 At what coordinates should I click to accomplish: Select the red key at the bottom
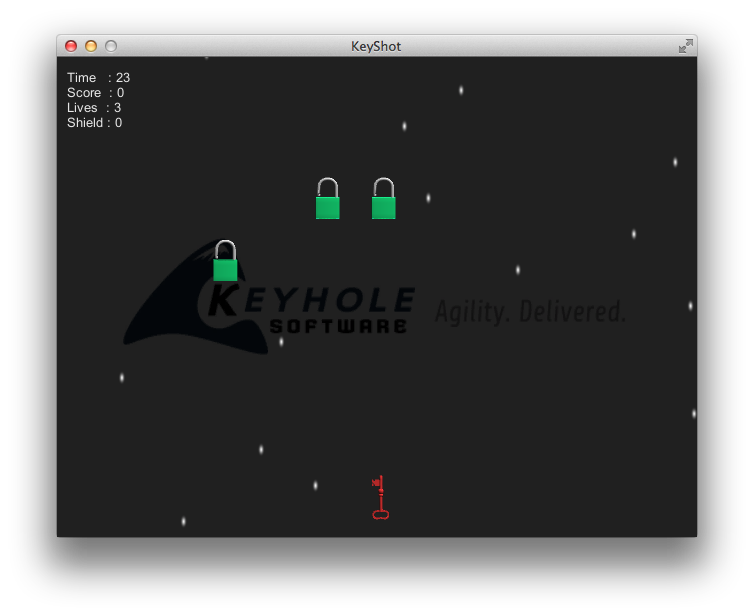point(379,498)
